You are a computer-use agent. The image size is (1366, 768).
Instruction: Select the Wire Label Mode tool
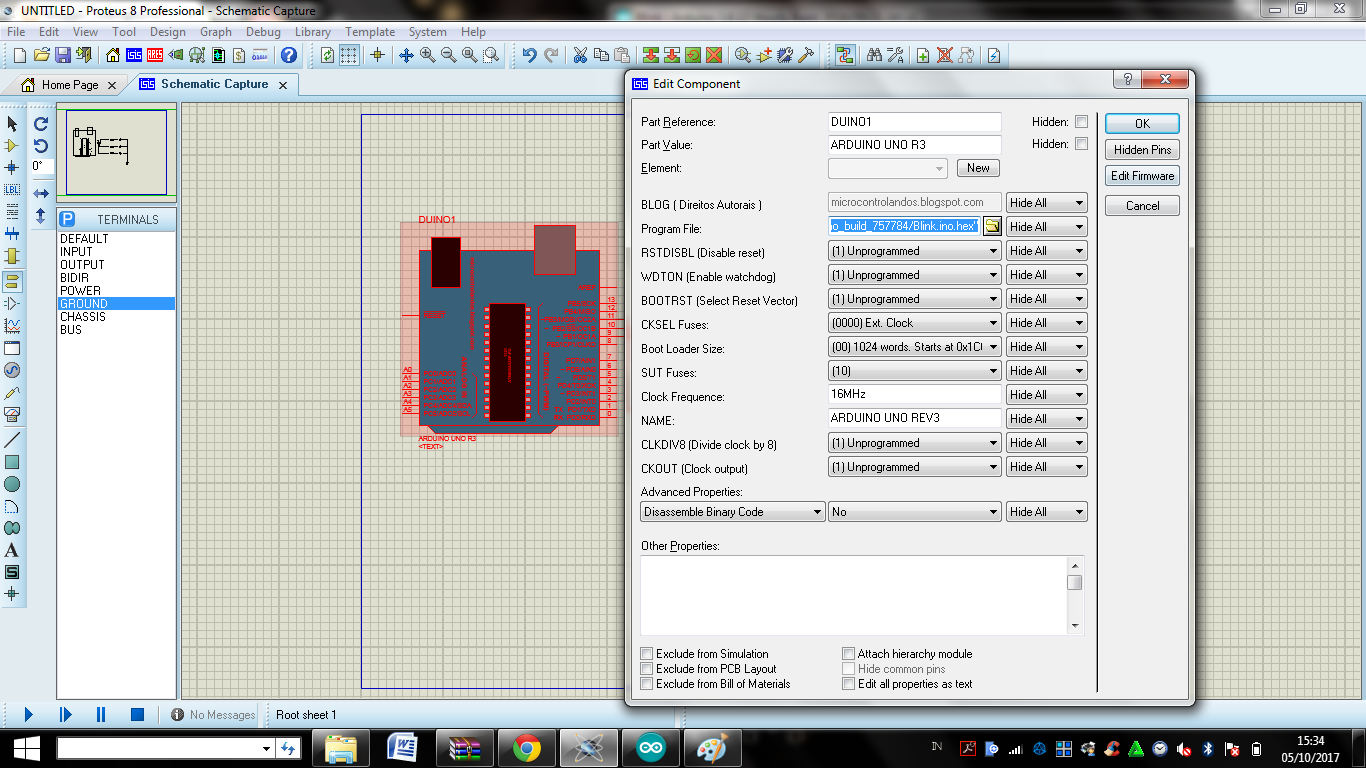click(x=14, y=189)
